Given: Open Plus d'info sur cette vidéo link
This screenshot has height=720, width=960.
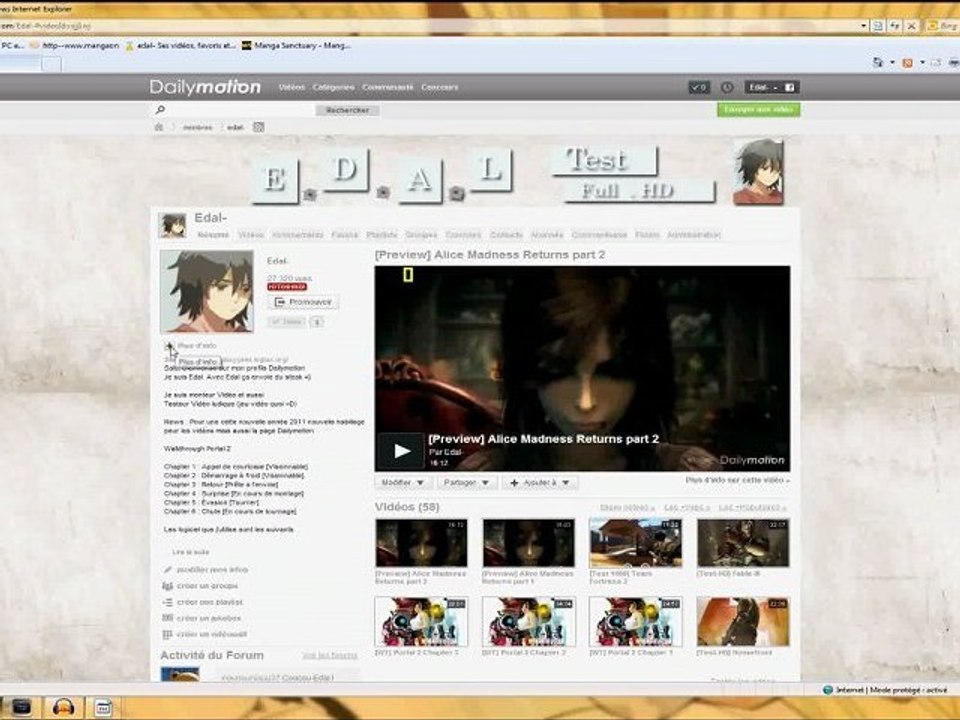Looking at the screenshot, I should [737, 481].
